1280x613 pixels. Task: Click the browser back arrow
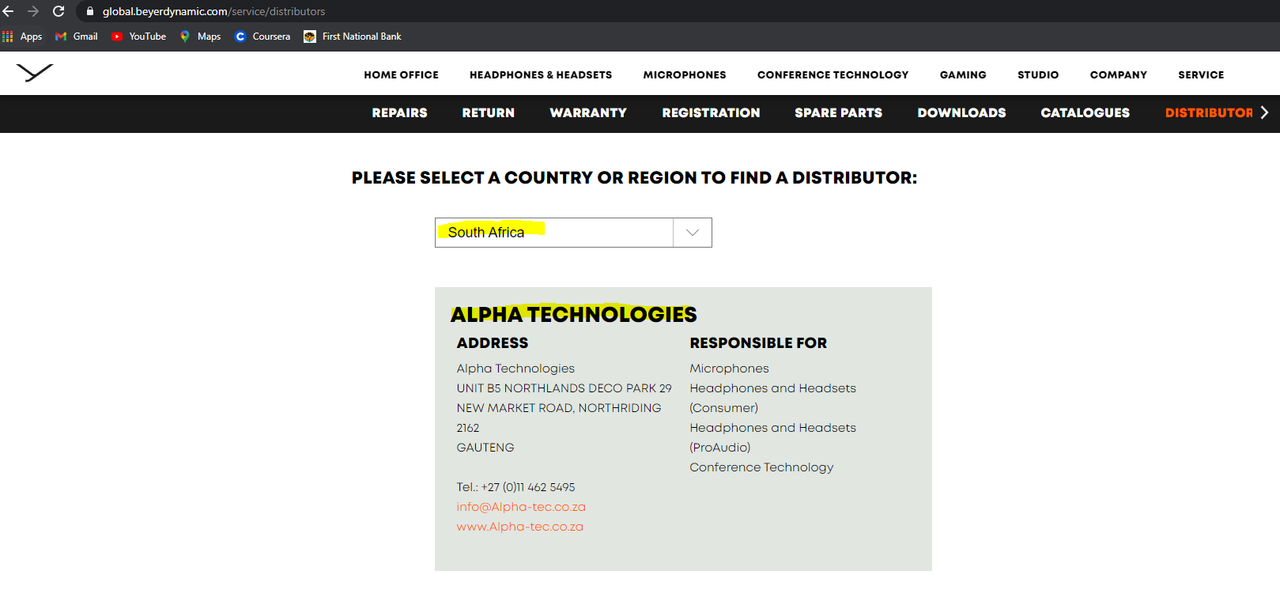pos(8,11)
